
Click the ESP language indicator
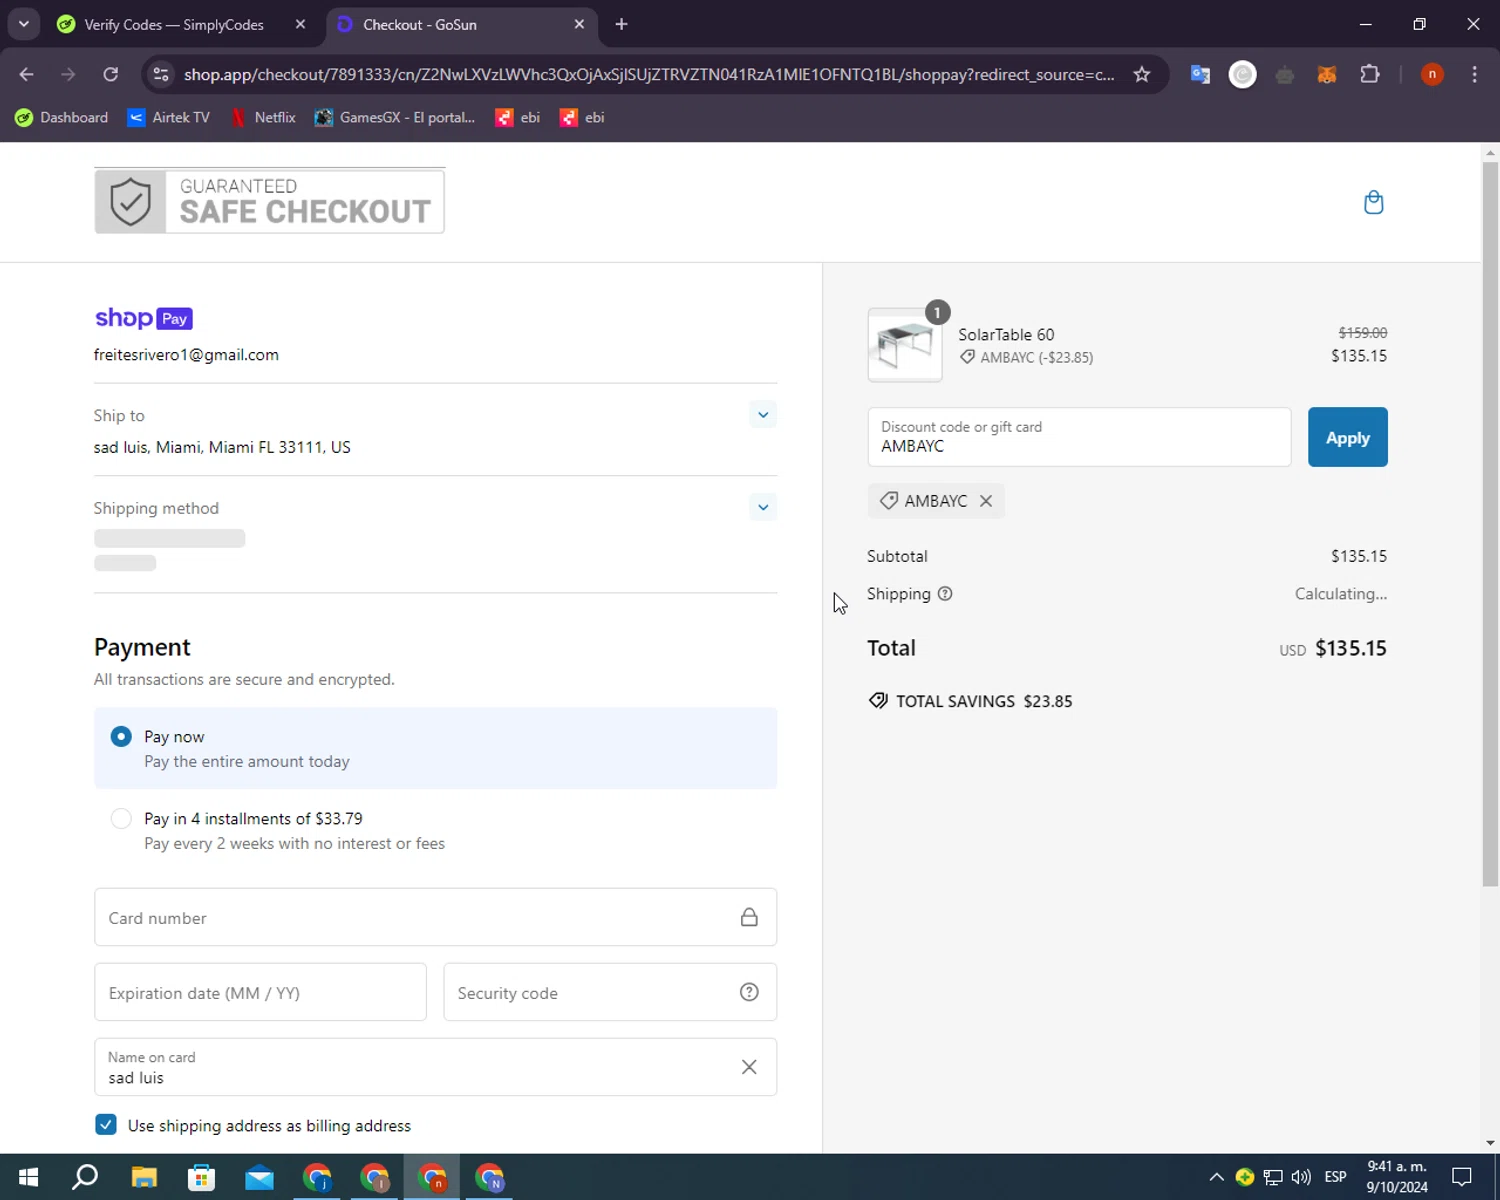(x=1335, y=1177)
